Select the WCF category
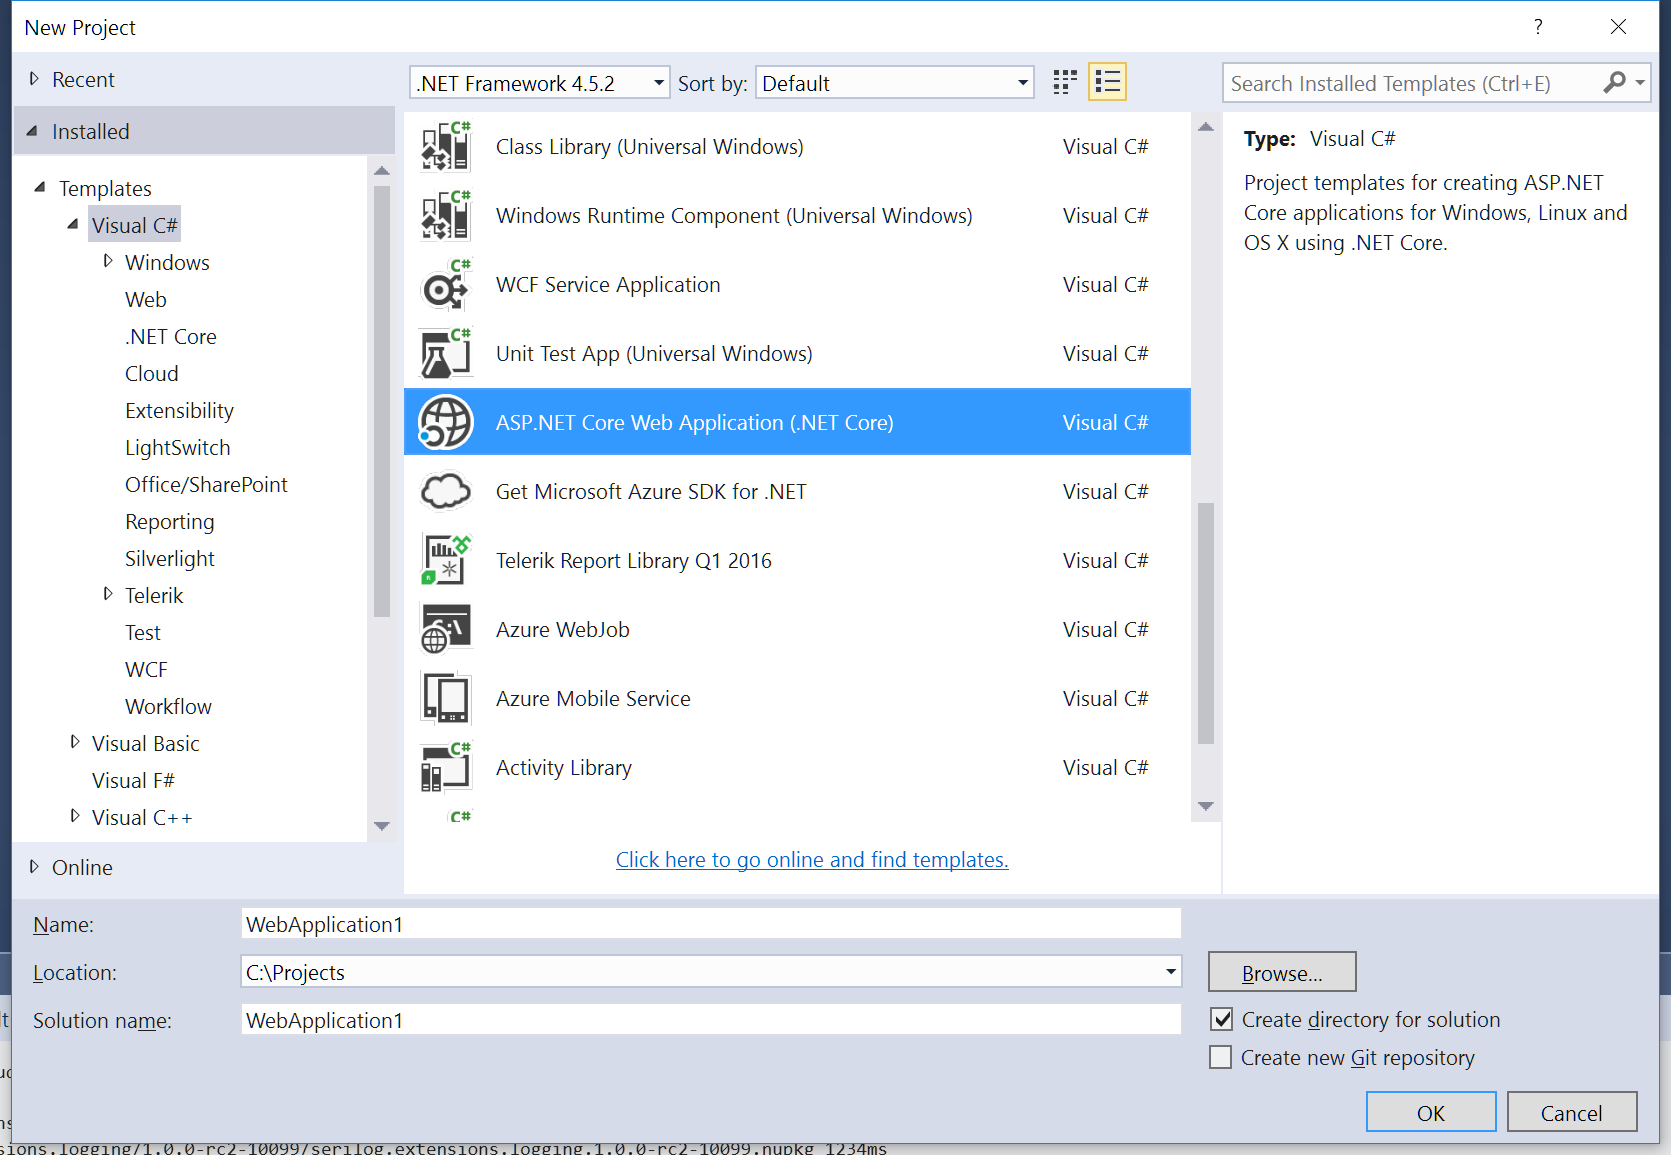1671x1155 pixels. [146, 670]
